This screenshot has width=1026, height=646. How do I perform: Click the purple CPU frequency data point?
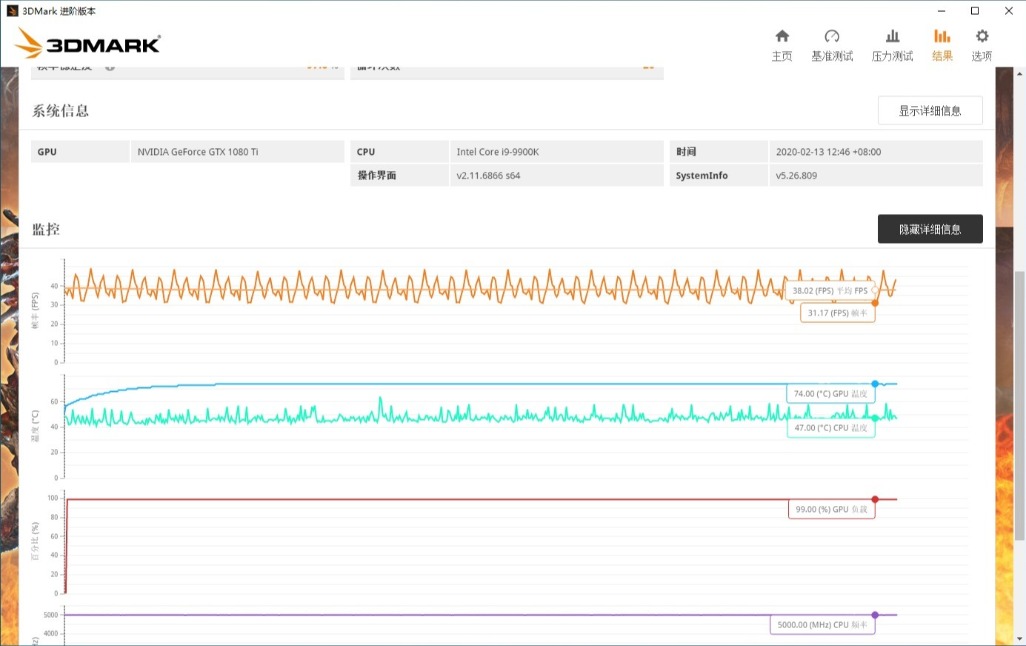(x=875, y=615)
